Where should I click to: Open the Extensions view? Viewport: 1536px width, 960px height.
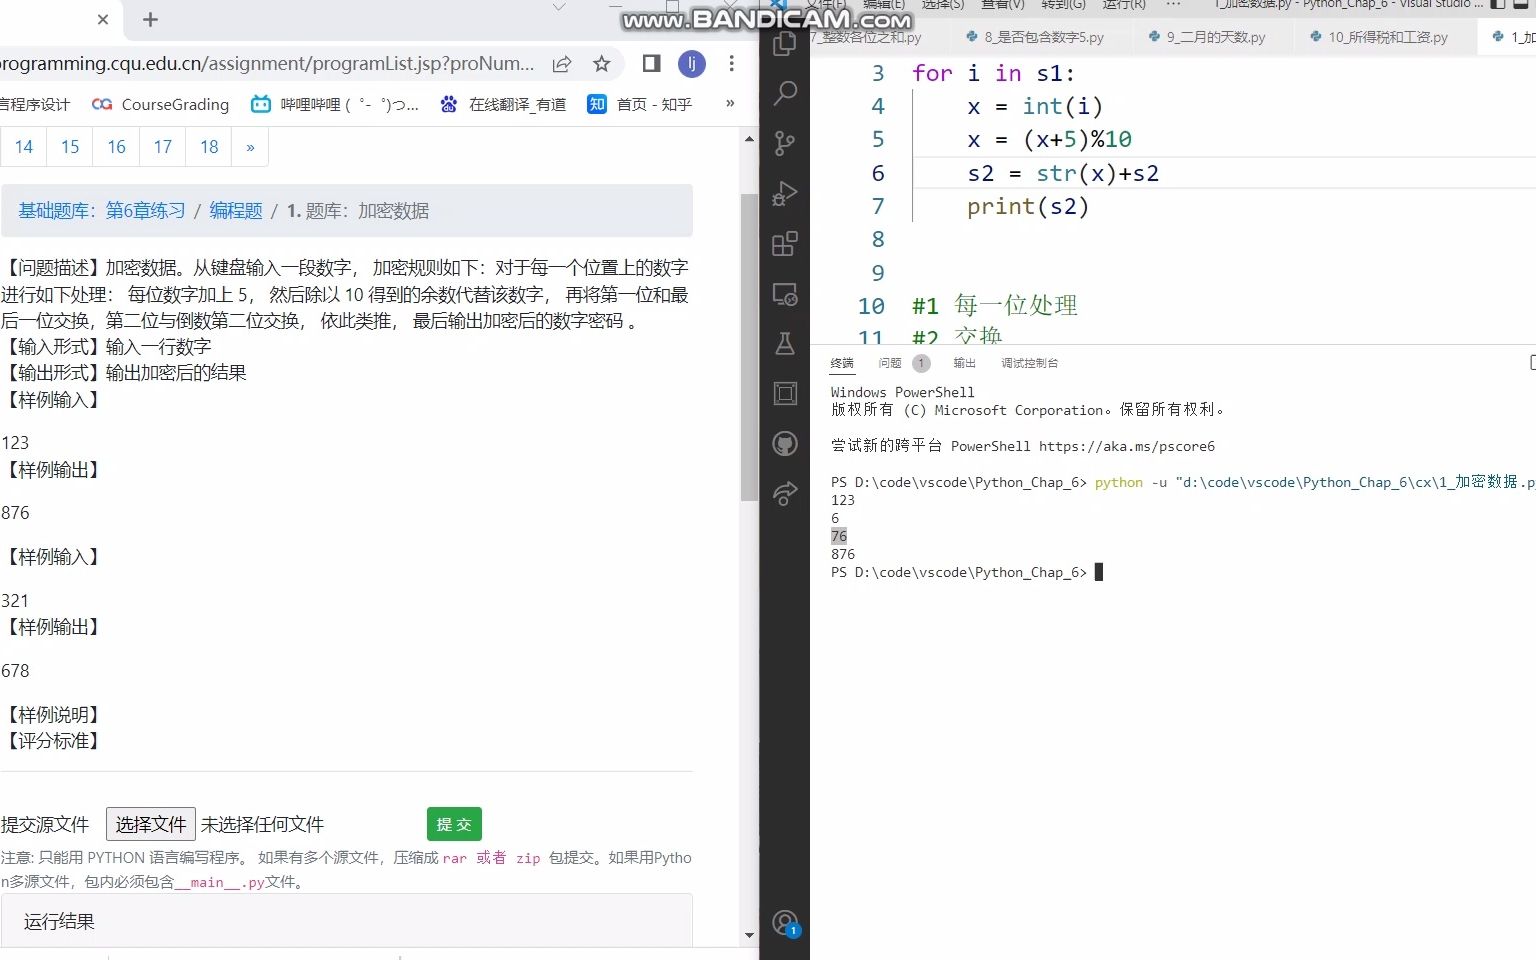point(785,244)
